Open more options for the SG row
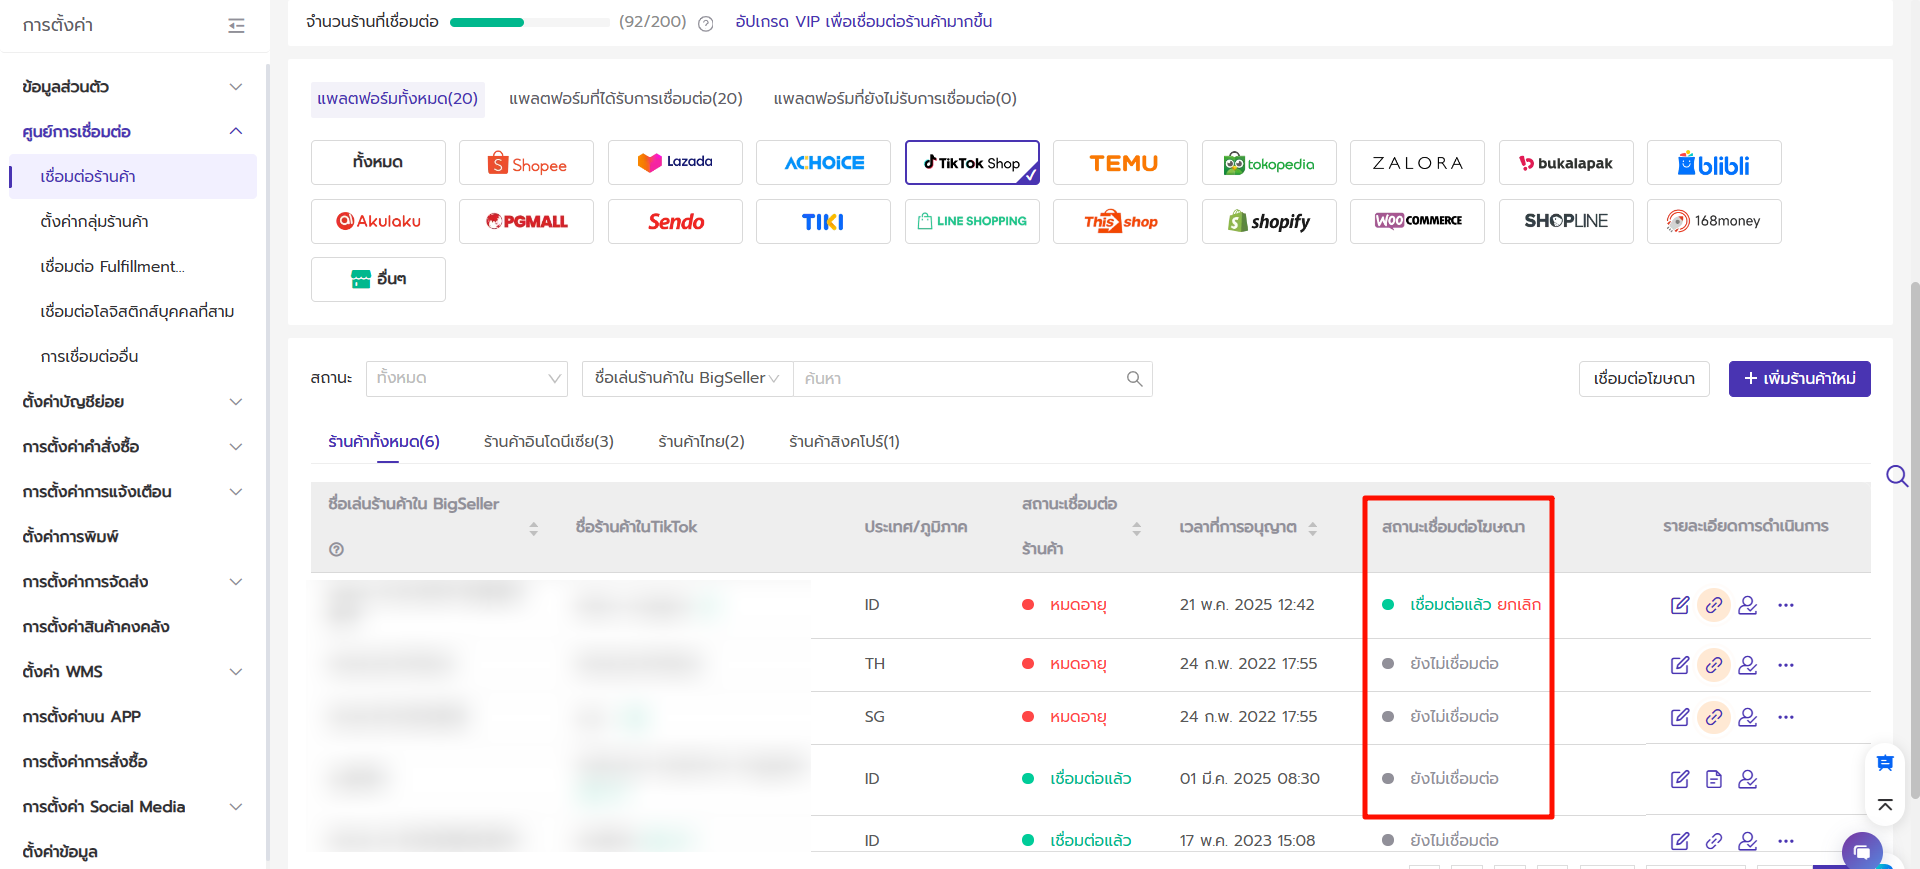This screenshot has height=869, width=1920. click(x=1786, y=717)
